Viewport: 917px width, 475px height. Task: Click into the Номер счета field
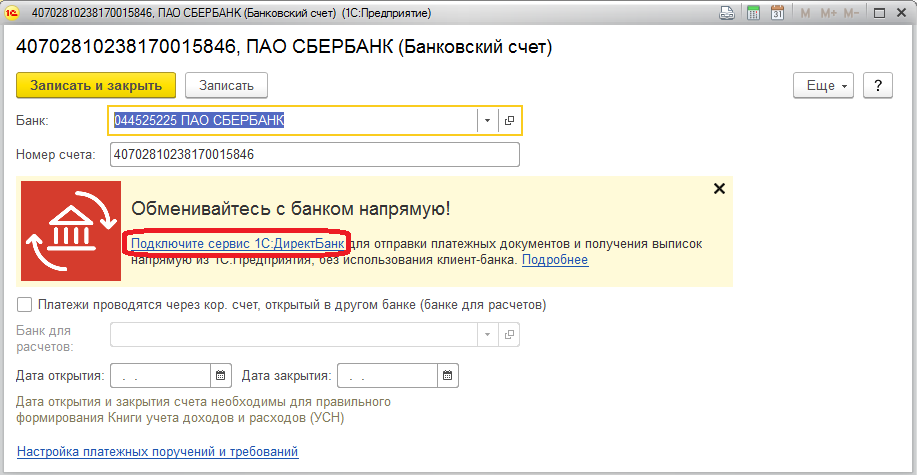point(315,155)
